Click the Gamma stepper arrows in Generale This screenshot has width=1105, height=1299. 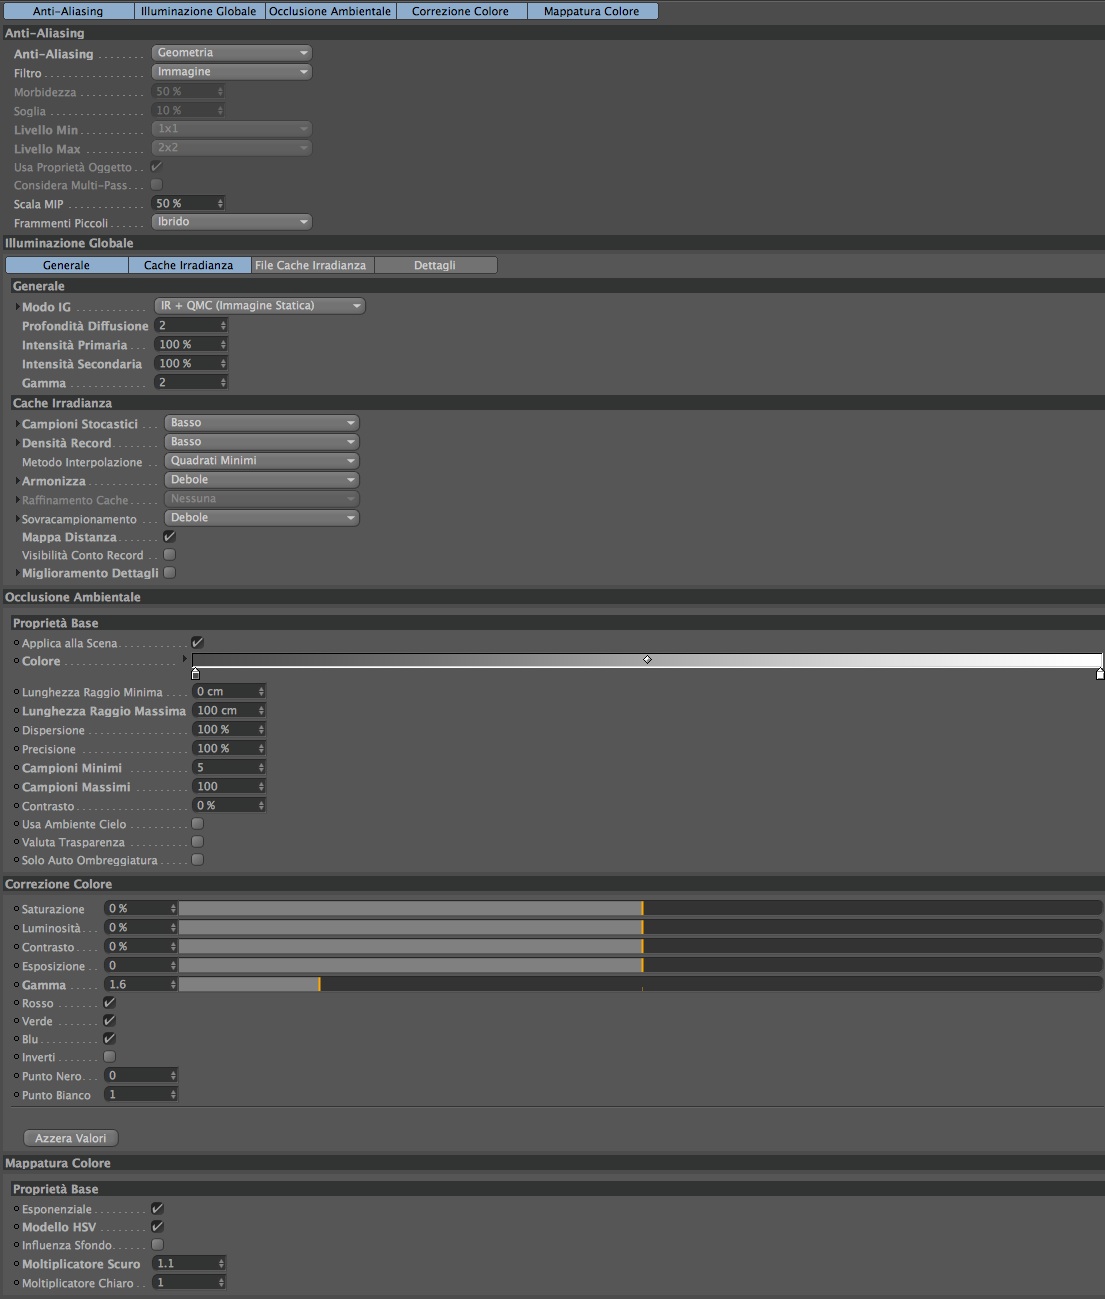(223, 383)
